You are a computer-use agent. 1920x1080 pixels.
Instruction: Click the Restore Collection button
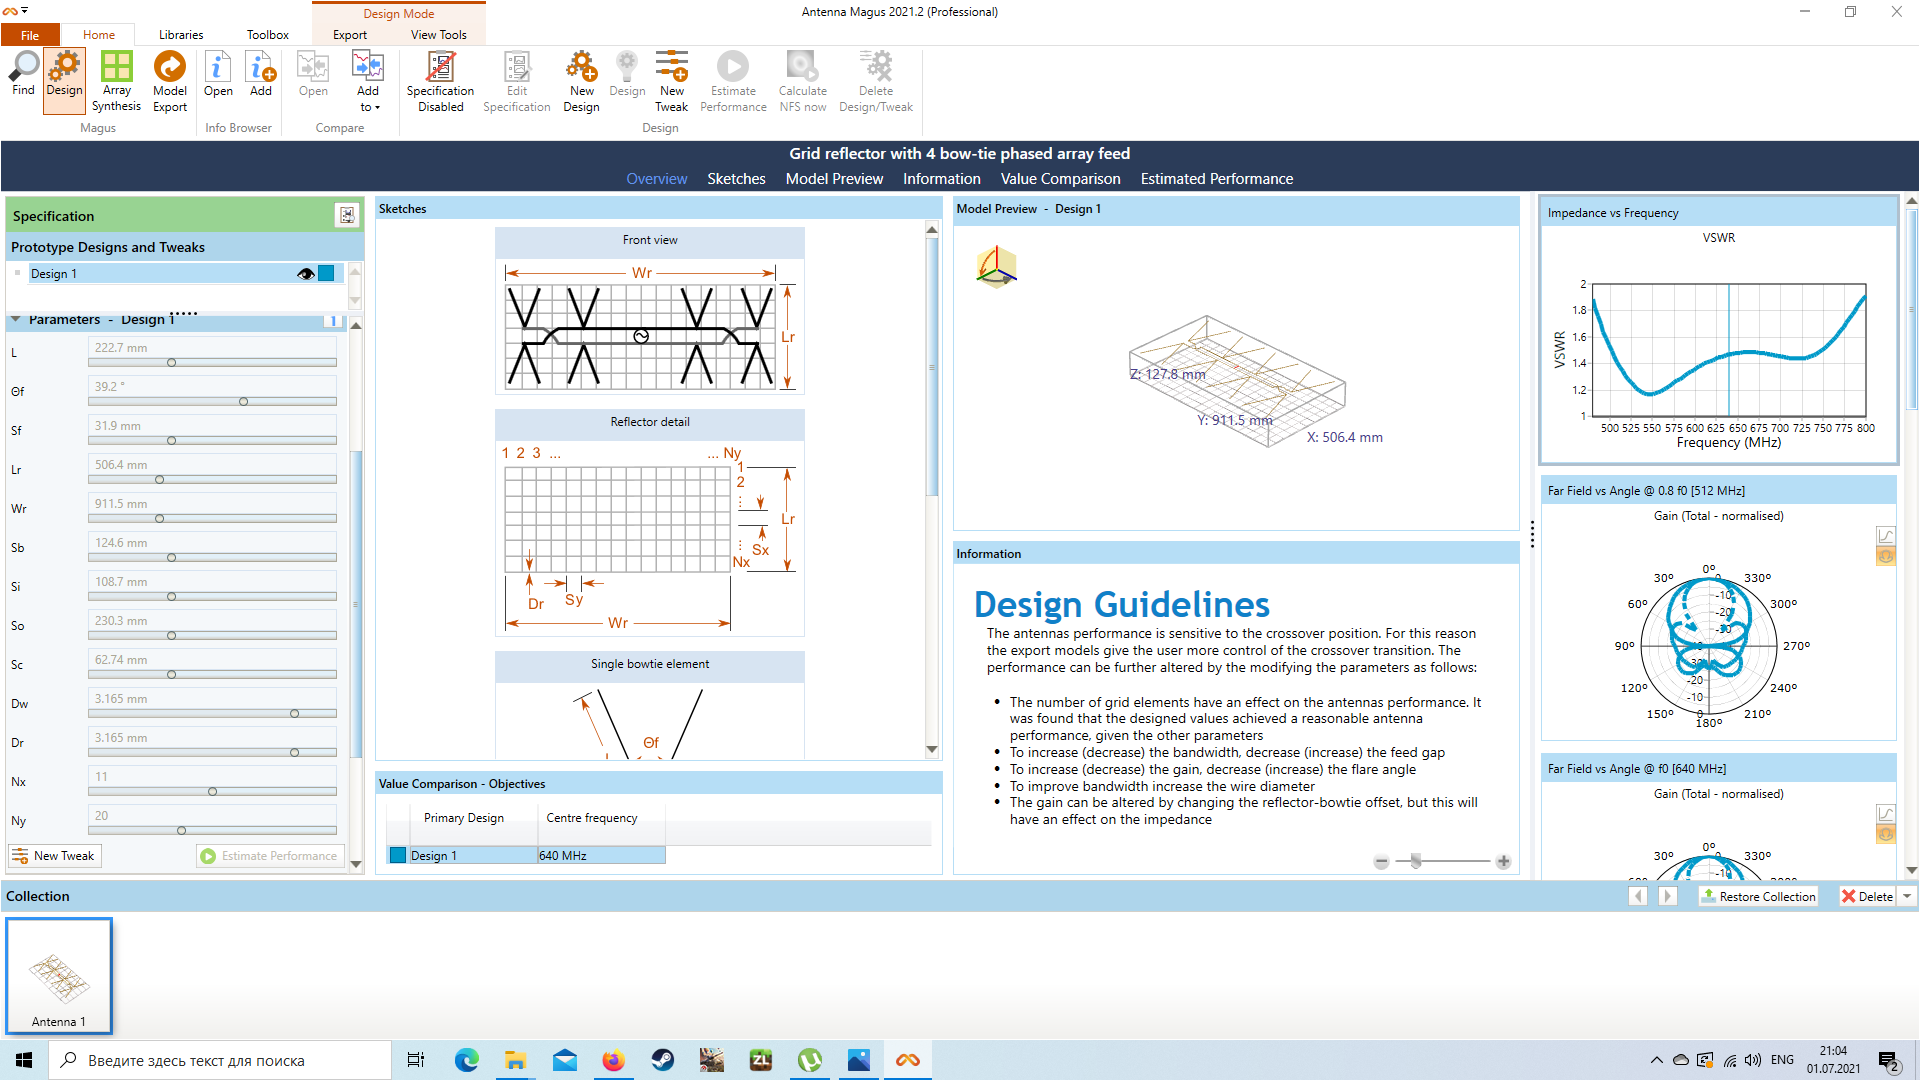point(1758,896)
